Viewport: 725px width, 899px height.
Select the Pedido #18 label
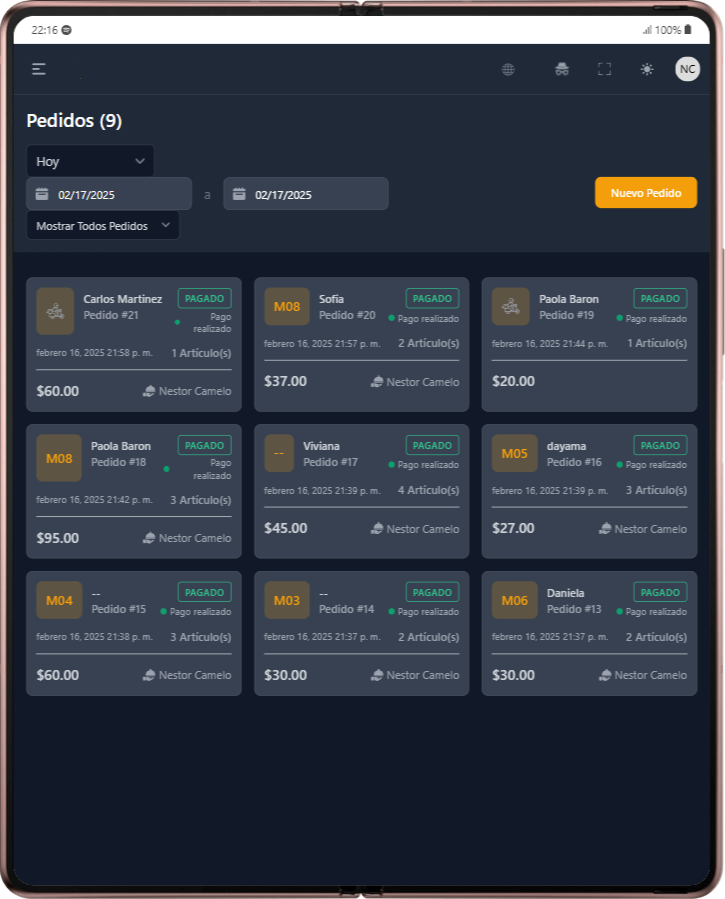[119, 462]
